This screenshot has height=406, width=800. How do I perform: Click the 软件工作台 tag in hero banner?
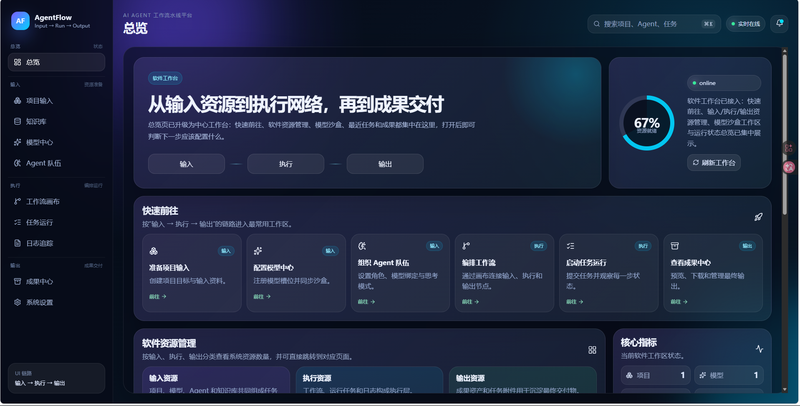click(165, 78)
